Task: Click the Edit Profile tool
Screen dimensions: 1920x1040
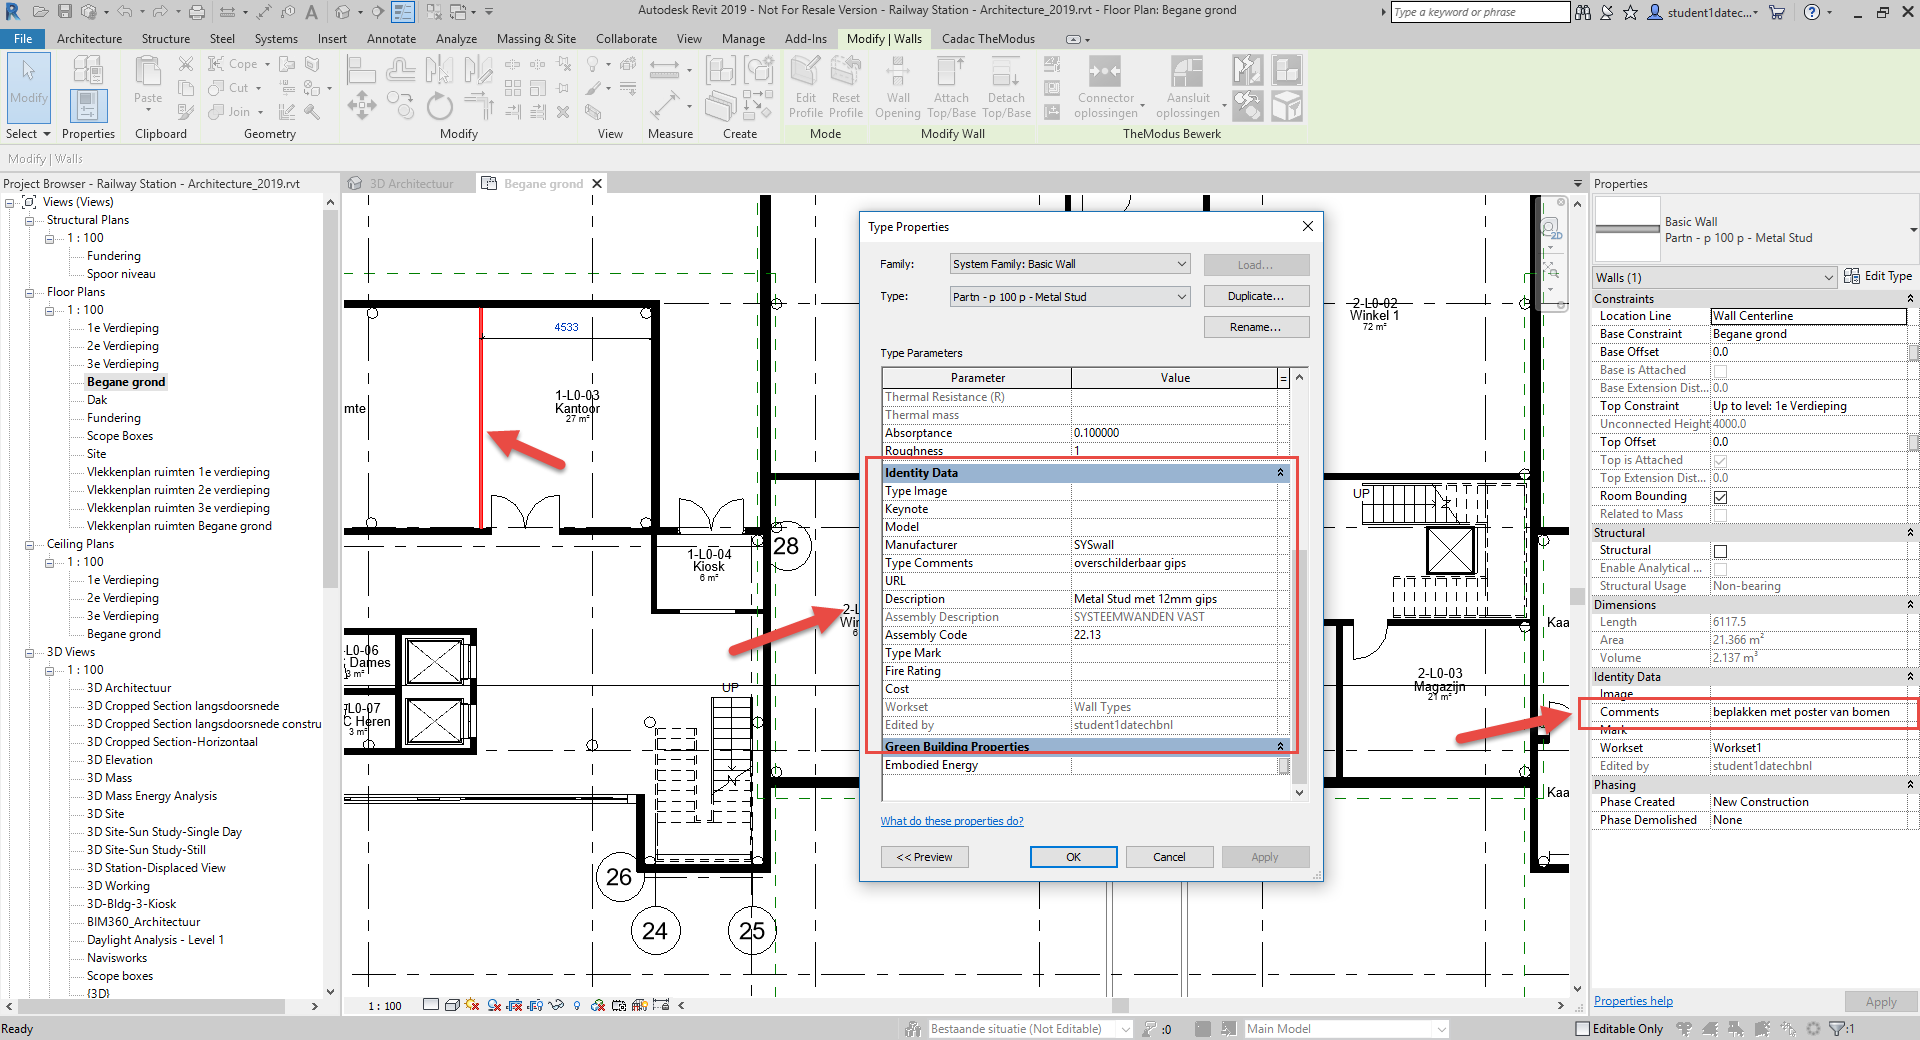Action: pos(806,88)
